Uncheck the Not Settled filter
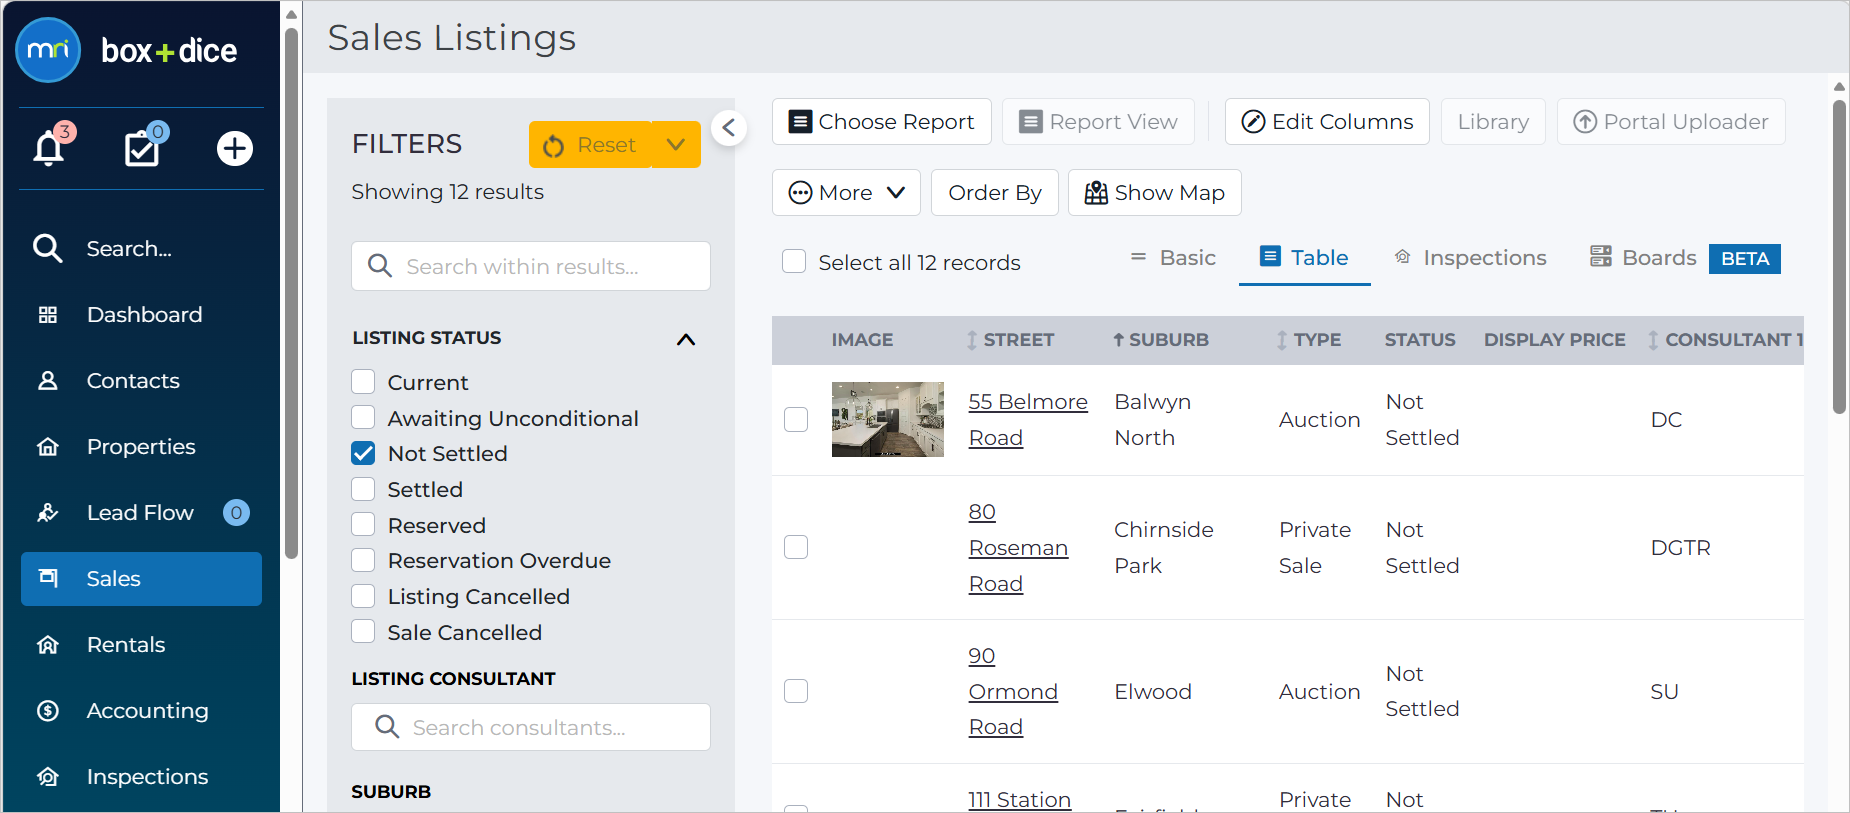The image size is (1850, 813). (363, 454)
